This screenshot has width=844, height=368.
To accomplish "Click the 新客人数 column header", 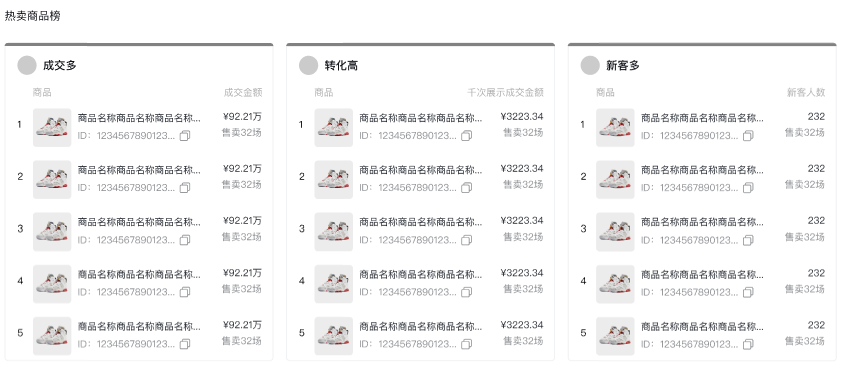I will coord(806,93).
